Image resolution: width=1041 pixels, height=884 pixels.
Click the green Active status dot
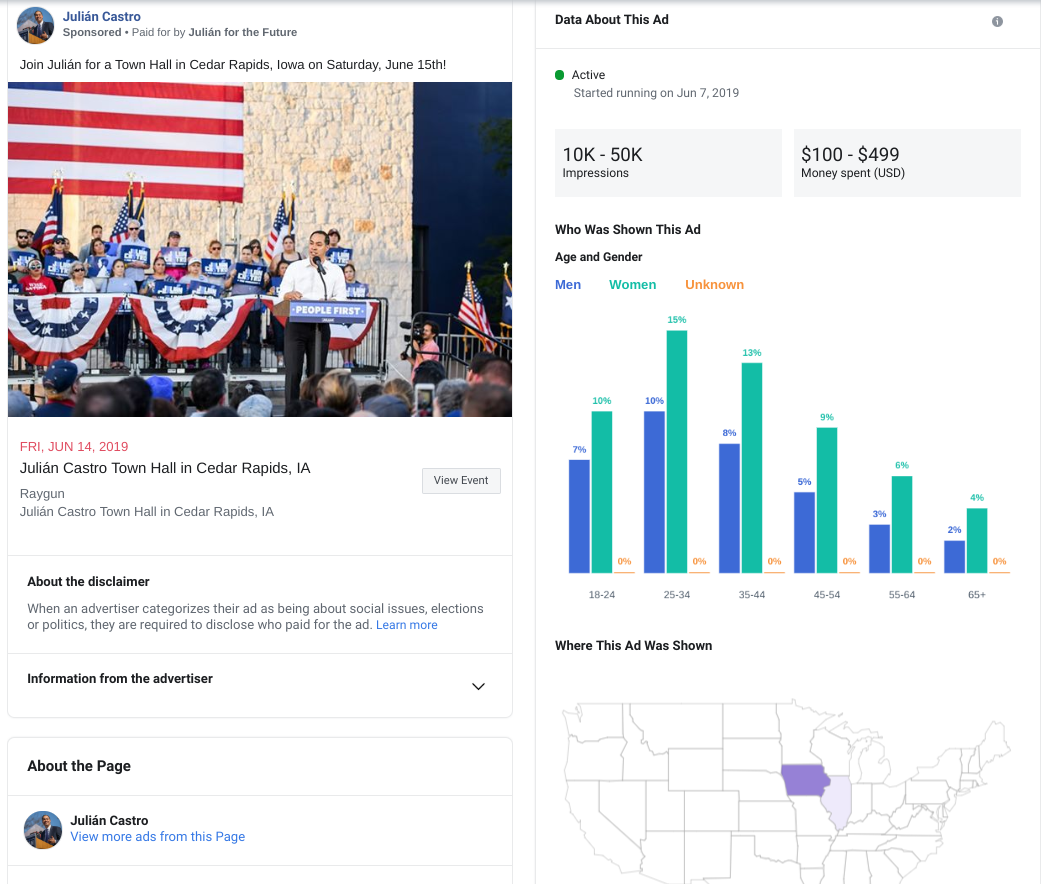(x=559, y=75)
